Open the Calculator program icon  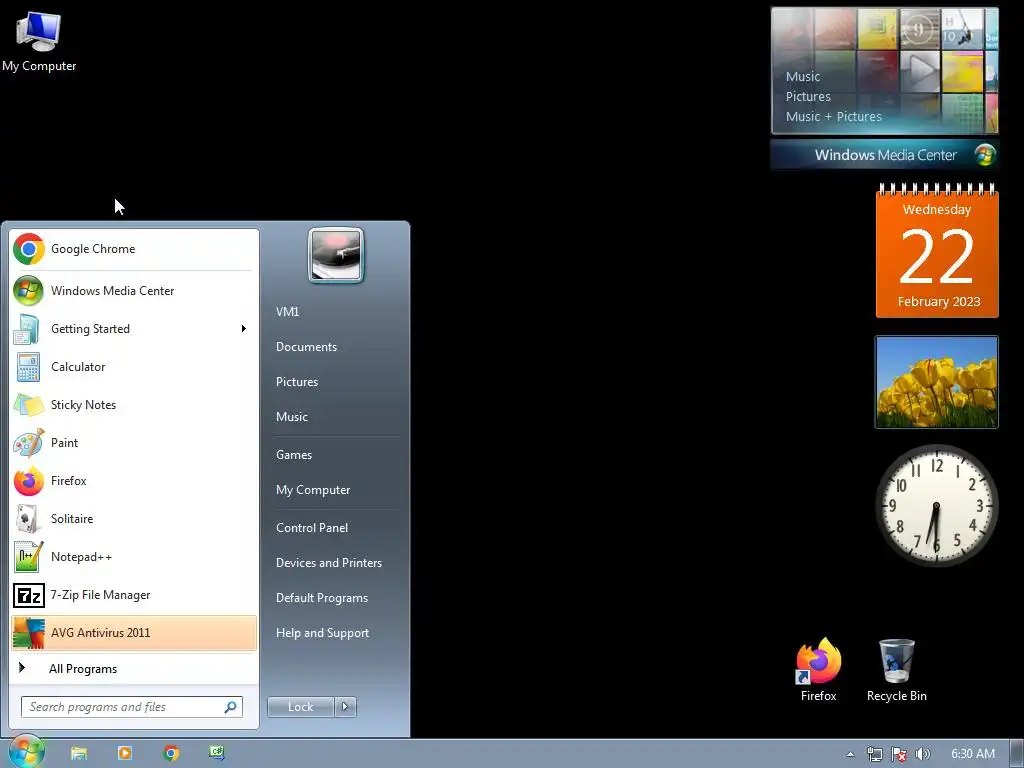pos(27,366)
